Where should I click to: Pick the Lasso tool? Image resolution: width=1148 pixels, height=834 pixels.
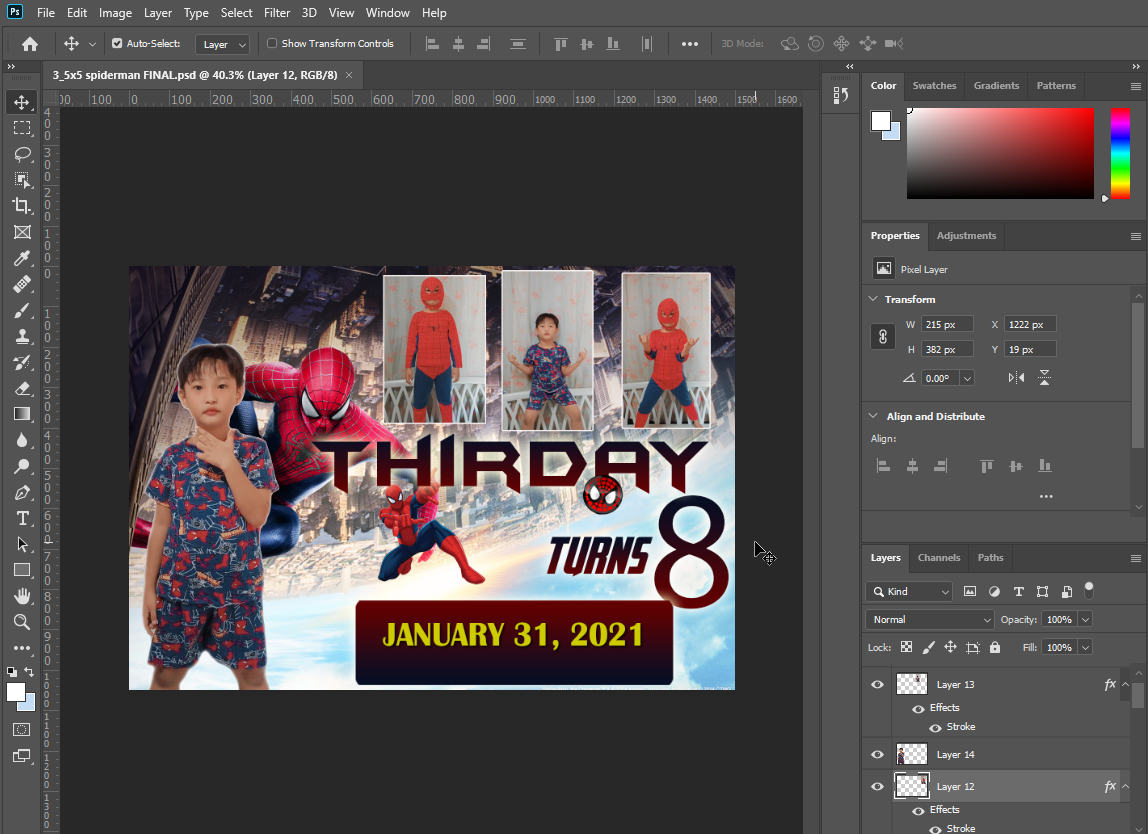coord(22,153)
